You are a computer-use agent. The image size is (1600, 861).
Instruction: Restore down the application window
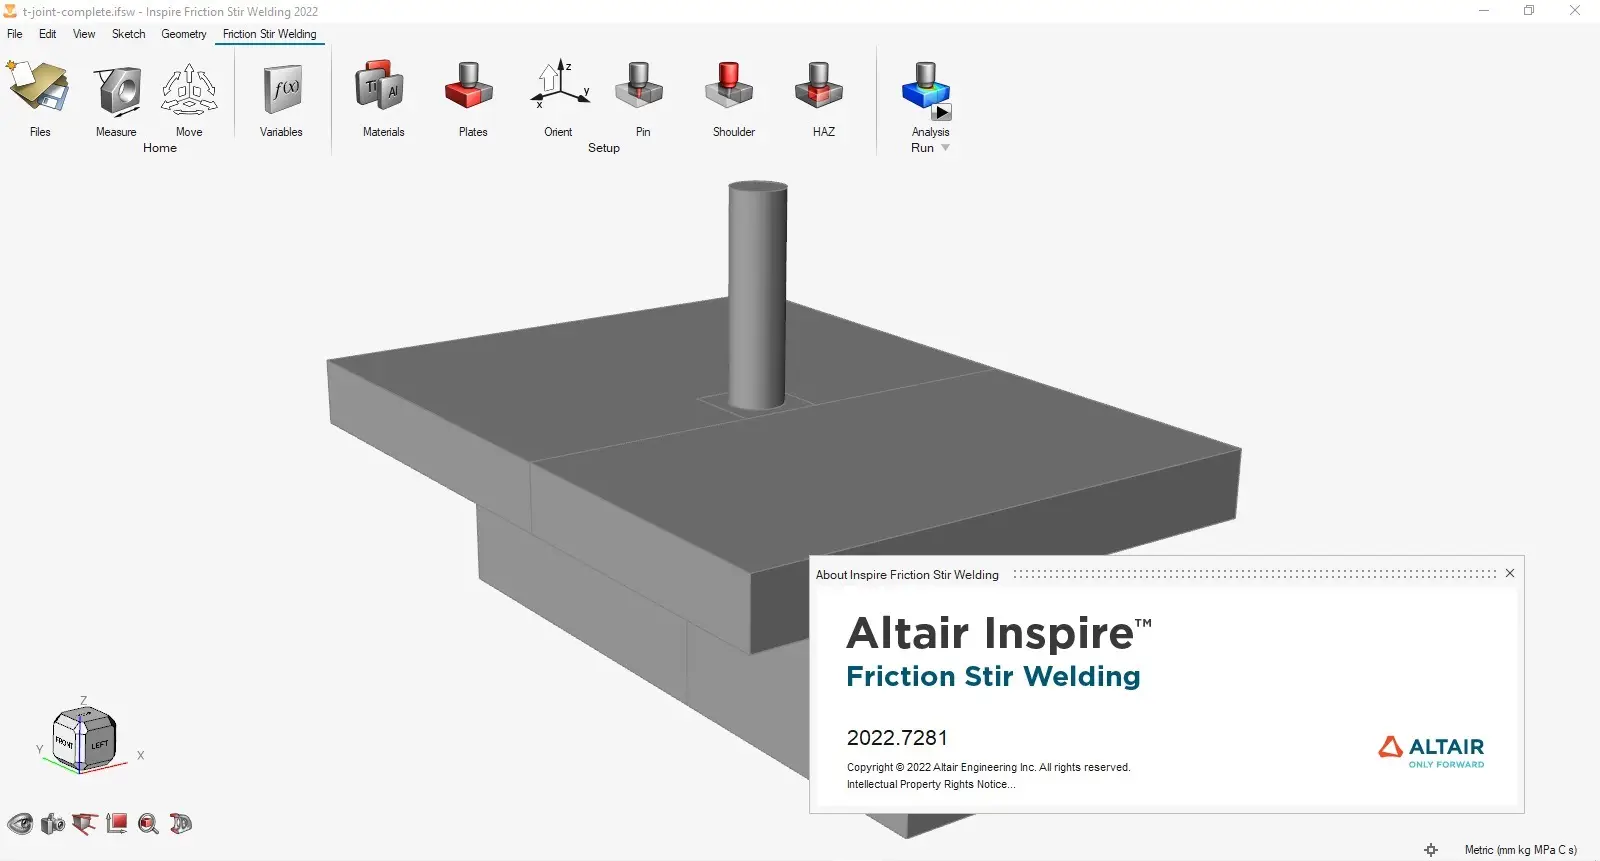tap(1529, 11)
